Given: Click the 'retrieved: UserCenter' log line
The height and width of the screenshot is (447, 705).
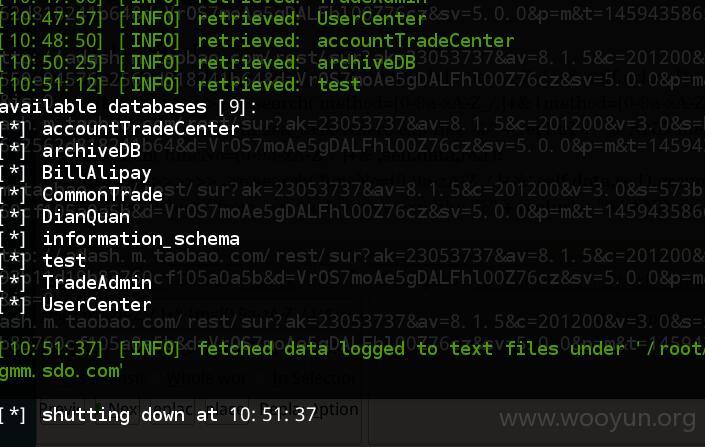Looking at the screenshot, I should click(312, 19).
